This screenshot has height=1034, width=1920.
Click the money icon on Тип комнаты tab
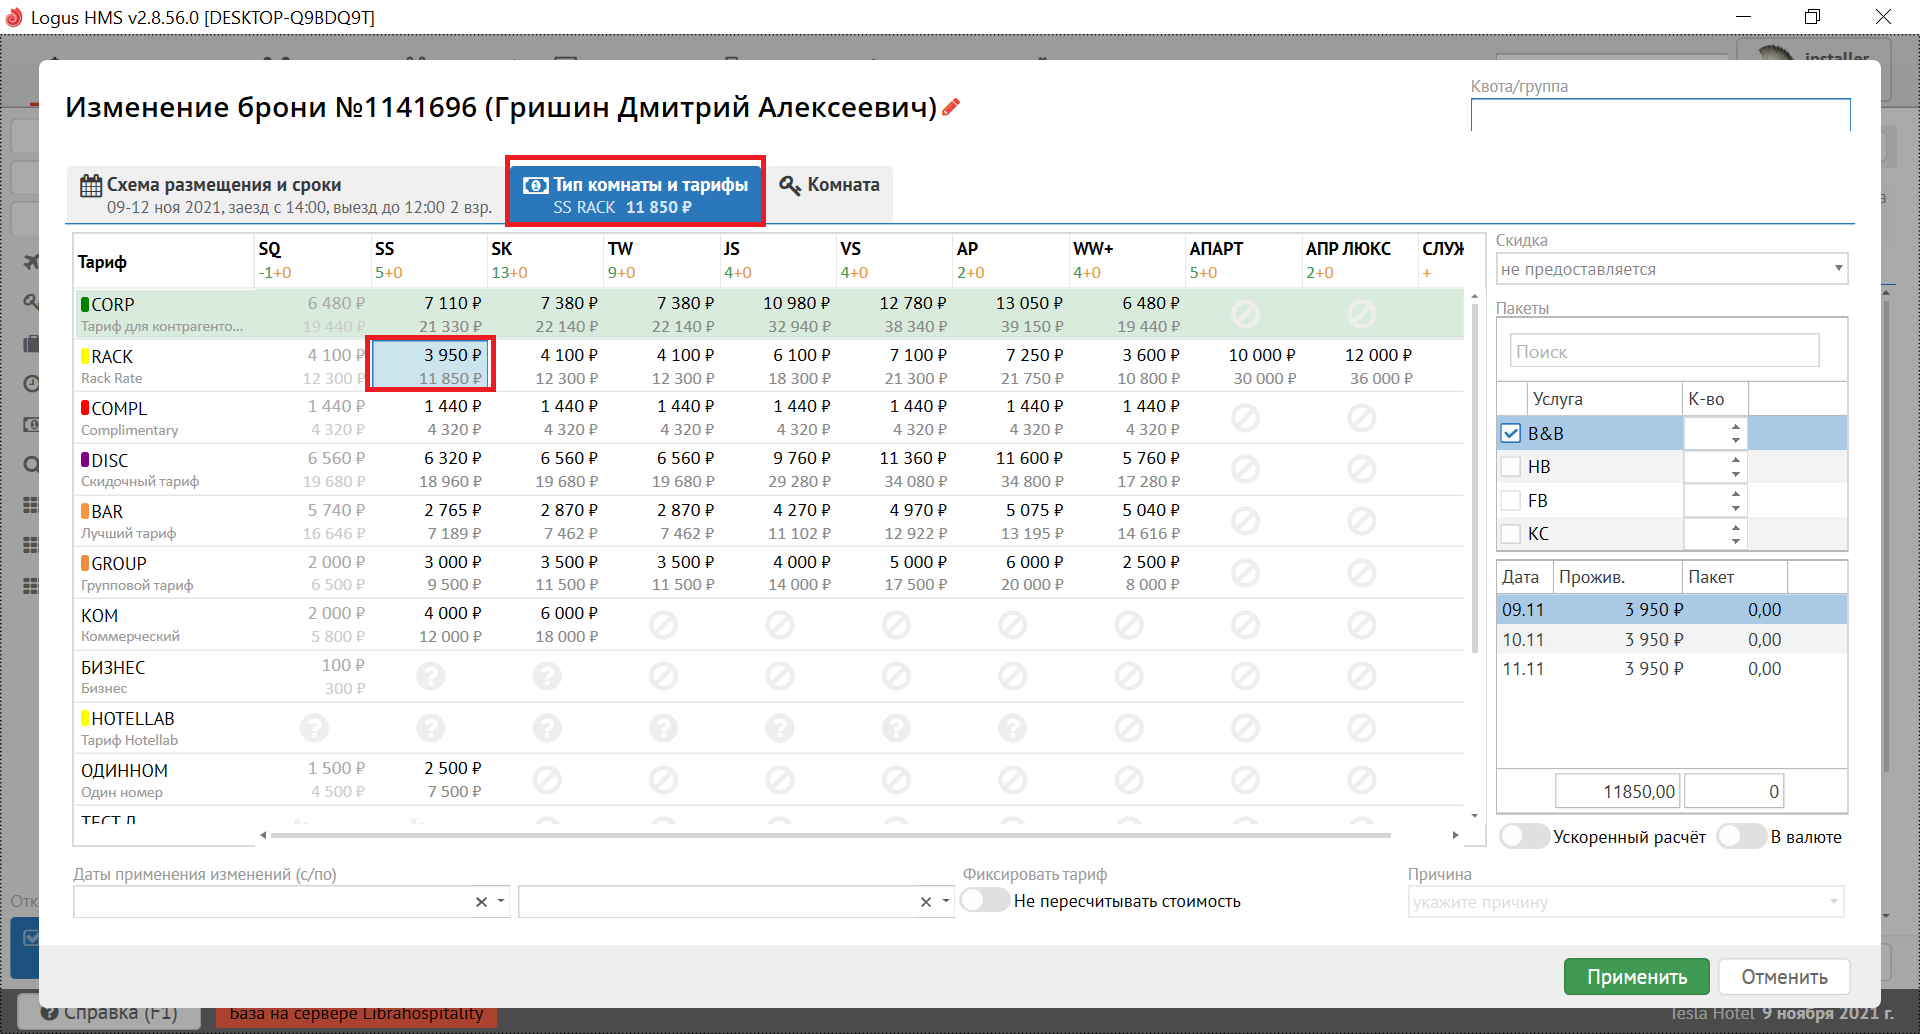[x=536, y=186]
